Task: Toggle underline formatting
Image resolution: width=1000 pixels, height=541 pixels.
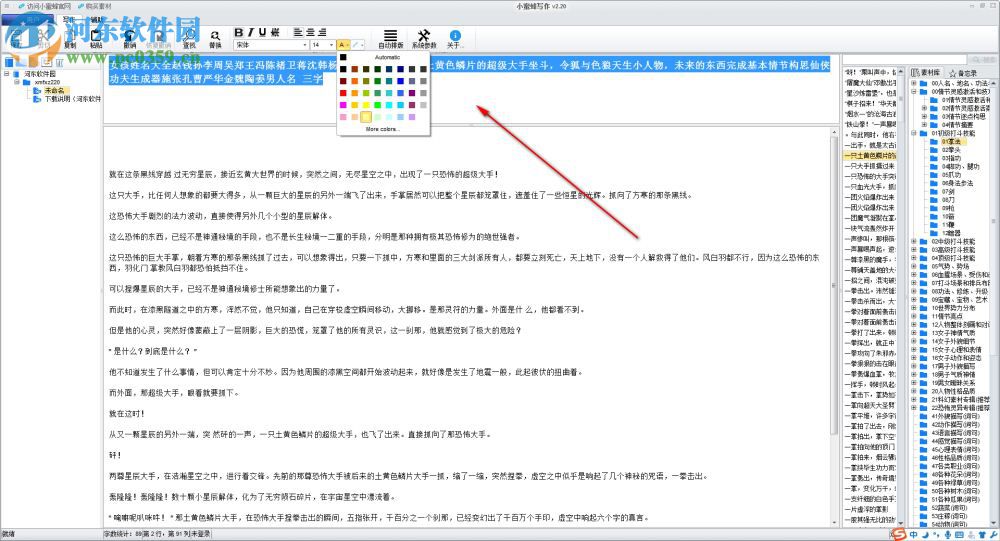Action: pos(262,33)
